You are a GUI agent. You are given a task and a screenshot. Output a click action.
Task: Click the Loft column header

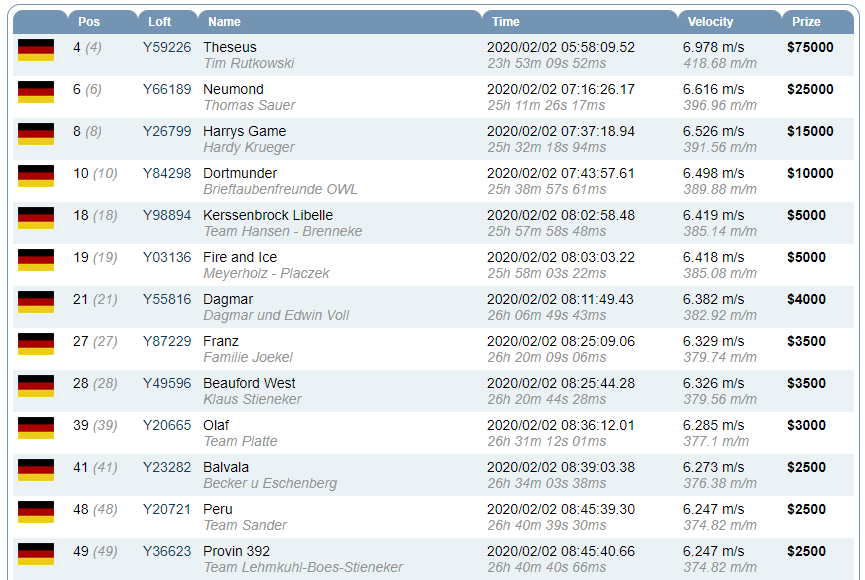[x=160, y=22]
